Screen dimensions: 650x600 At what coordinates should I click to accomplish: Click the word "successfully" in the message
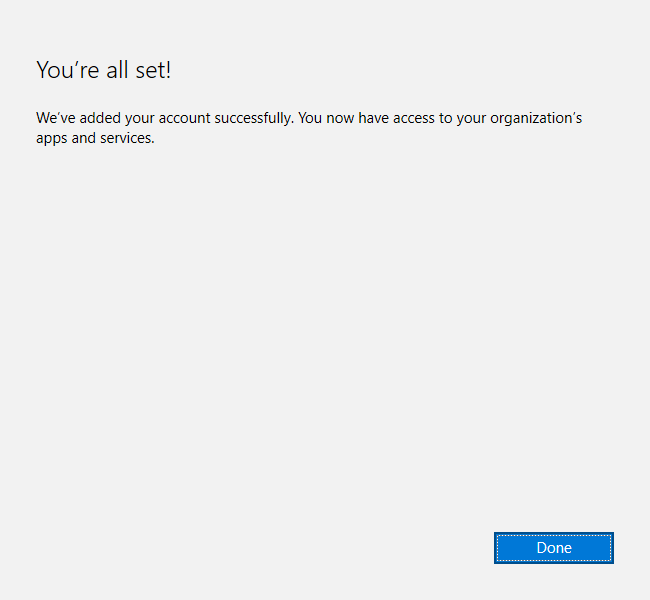[x=253, y=118]
